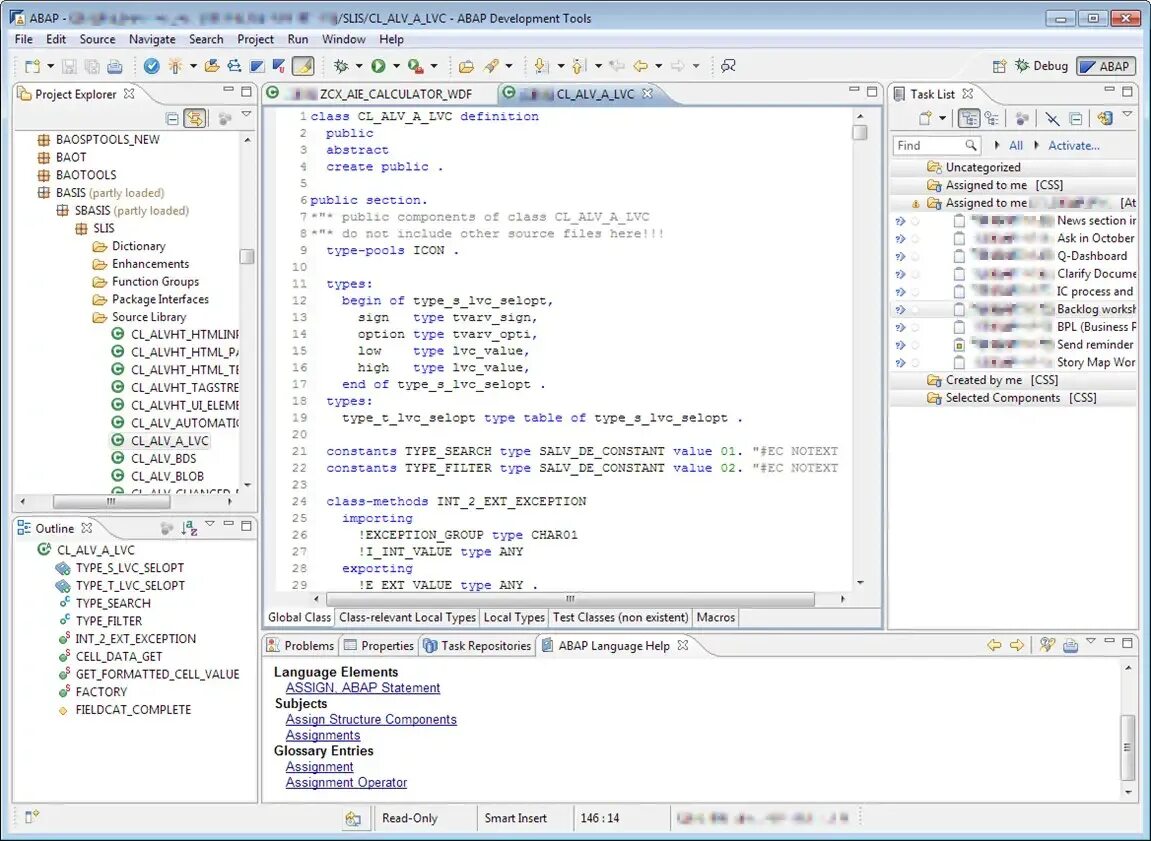This screenshot has width=1151, height=841.
Task: Open the Task Repositories view tab
Action: click(477, 646)
